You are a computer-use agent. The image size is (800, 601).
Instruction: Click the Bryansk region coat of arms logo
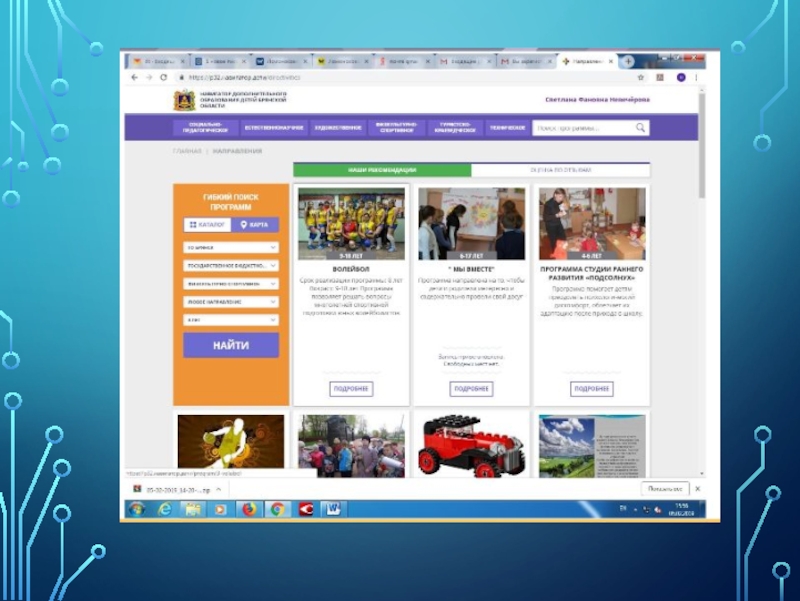pyautogui.click(x=184, y=100)
